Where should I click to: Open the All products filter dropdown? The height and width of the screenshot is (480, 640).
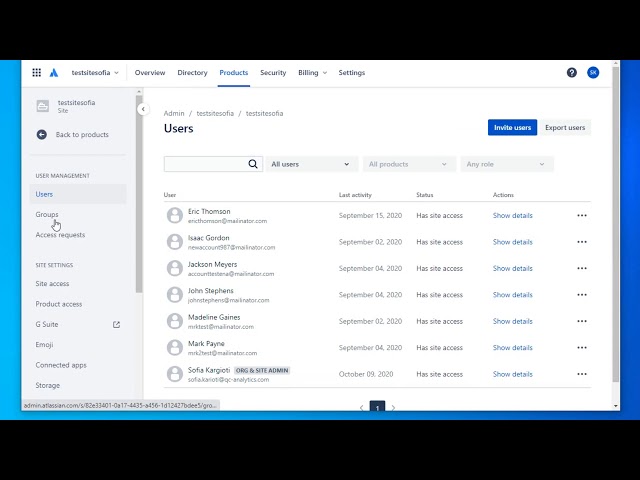(x=409, y=164)
